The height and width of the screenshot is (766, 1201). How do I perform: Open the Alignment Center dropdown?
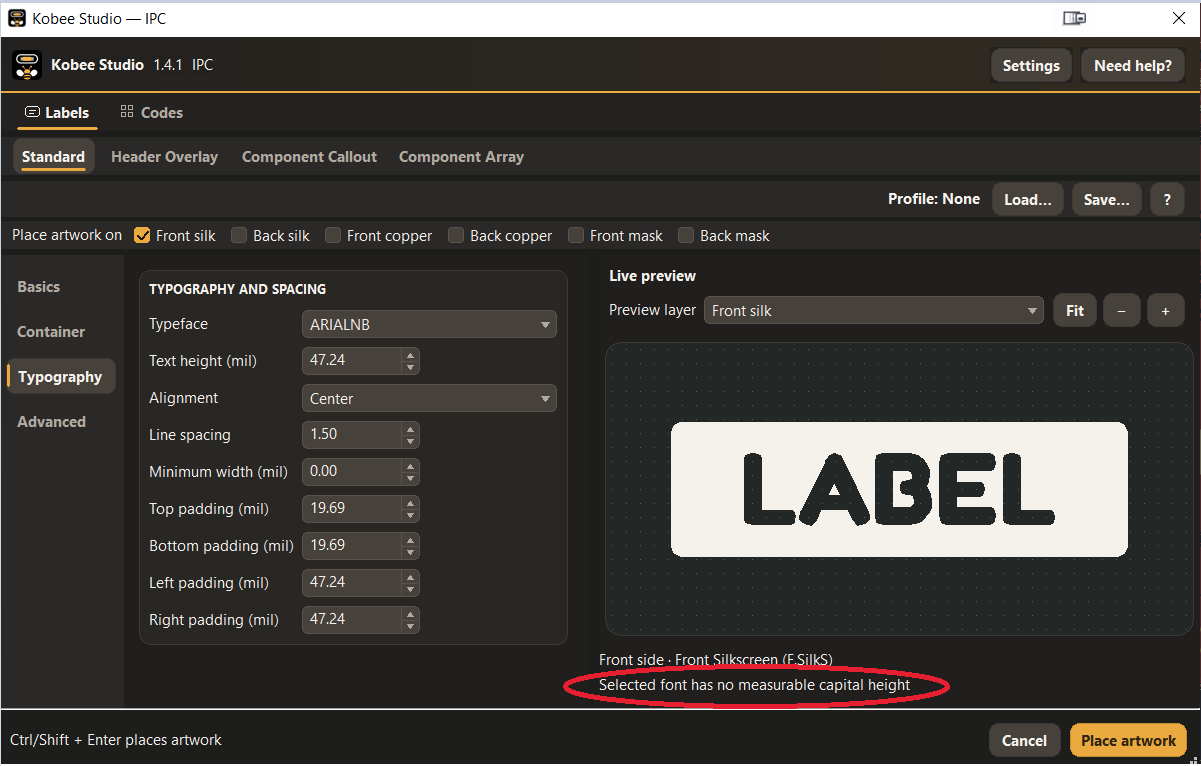tap(429, 398)
